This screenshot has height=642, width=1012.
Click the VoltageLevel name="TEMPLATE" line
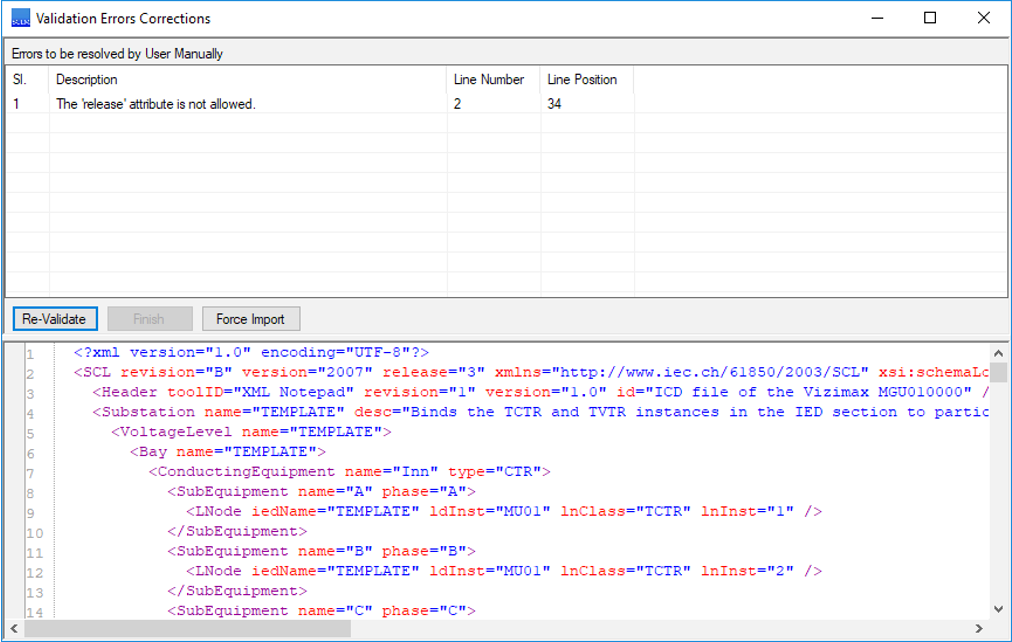[x=251, y=432]
